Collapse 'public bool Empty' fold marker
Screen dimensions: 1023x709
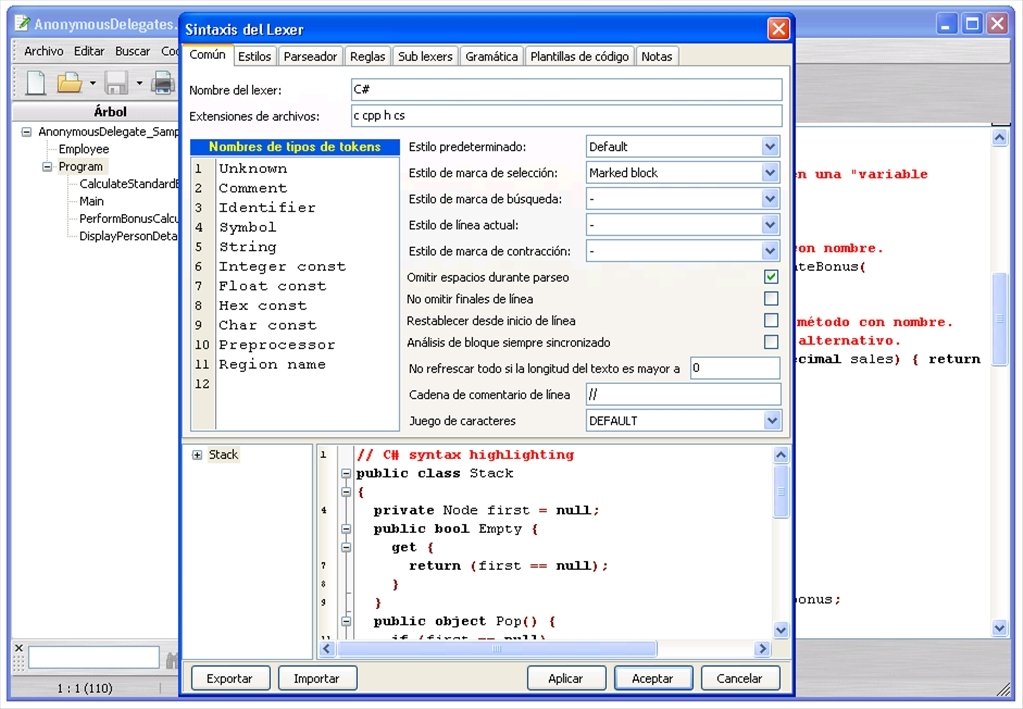tap(346, 529)
